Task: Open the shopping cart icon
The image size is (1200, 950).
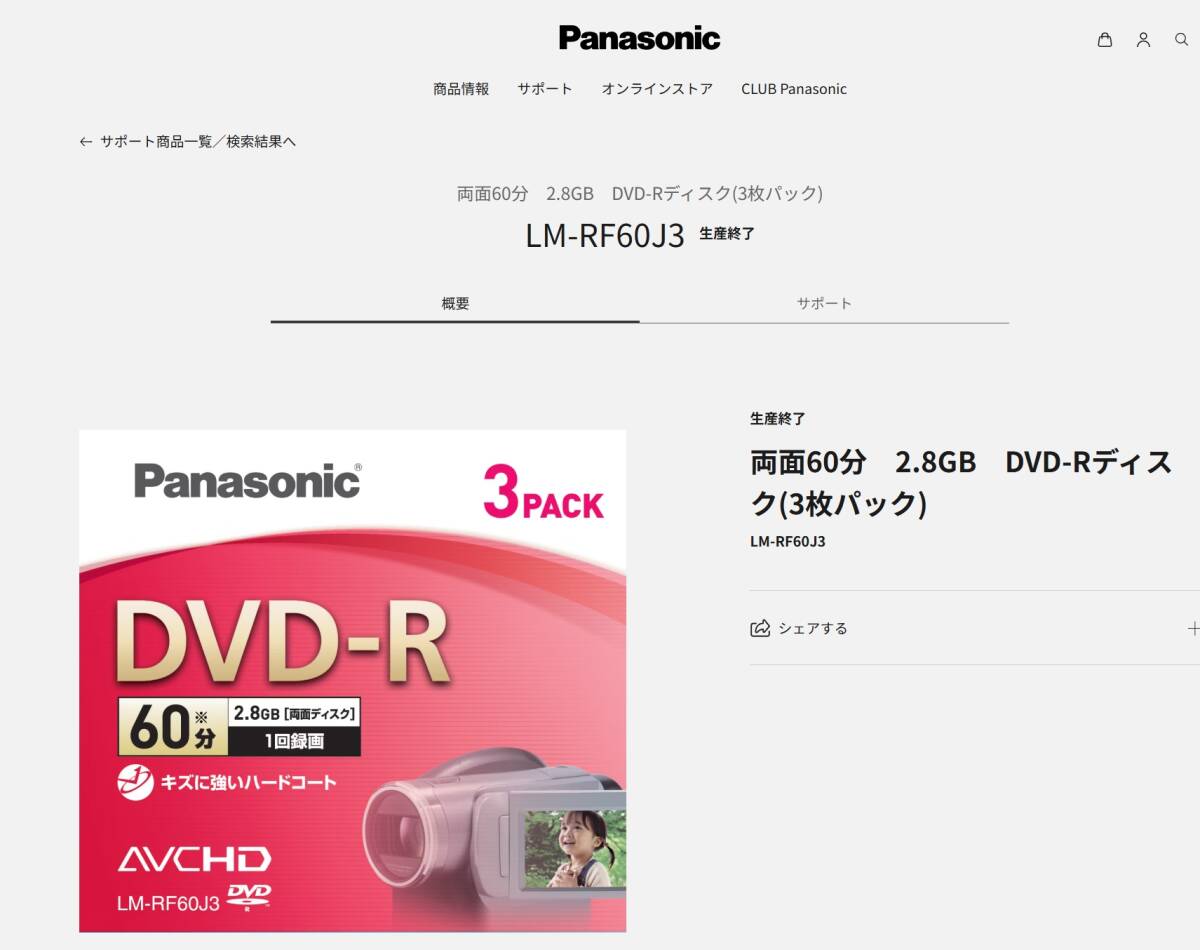Action: click(1104, 40)
